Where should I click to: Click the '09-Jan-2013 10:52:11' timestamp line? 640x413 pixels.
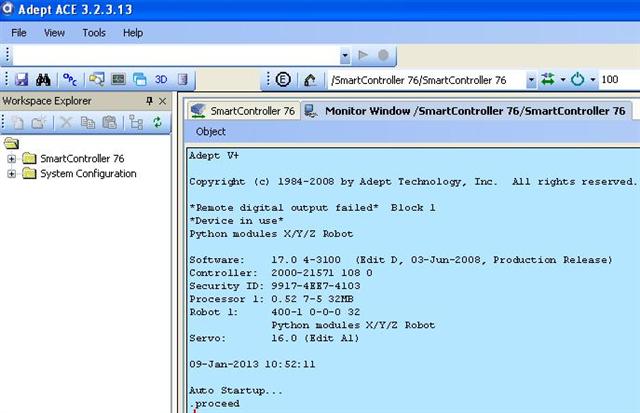(252, 364)
